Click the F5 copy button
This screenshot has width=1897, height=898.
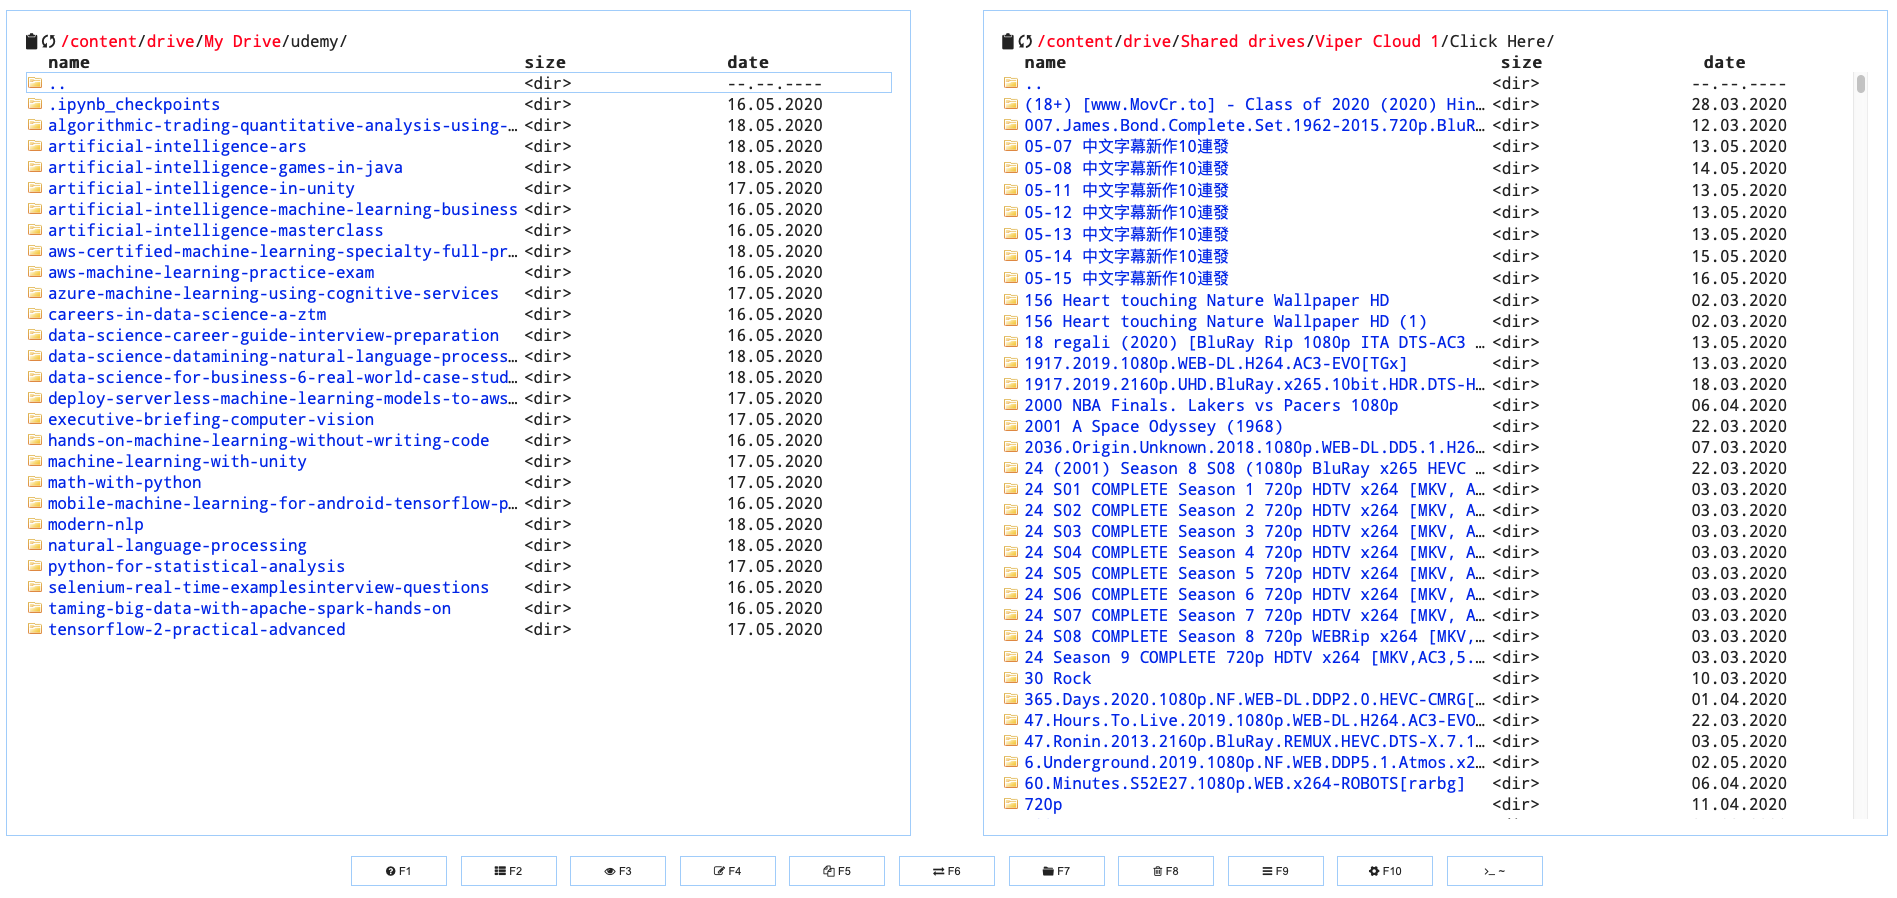tap(836, 871)
